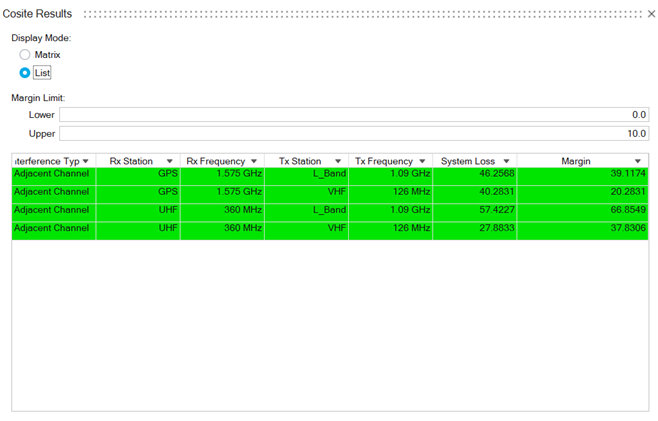Select the Adjacent Channel cell with margin 39.1174
This screenshot has width=658, height=421.
point(54,174)
